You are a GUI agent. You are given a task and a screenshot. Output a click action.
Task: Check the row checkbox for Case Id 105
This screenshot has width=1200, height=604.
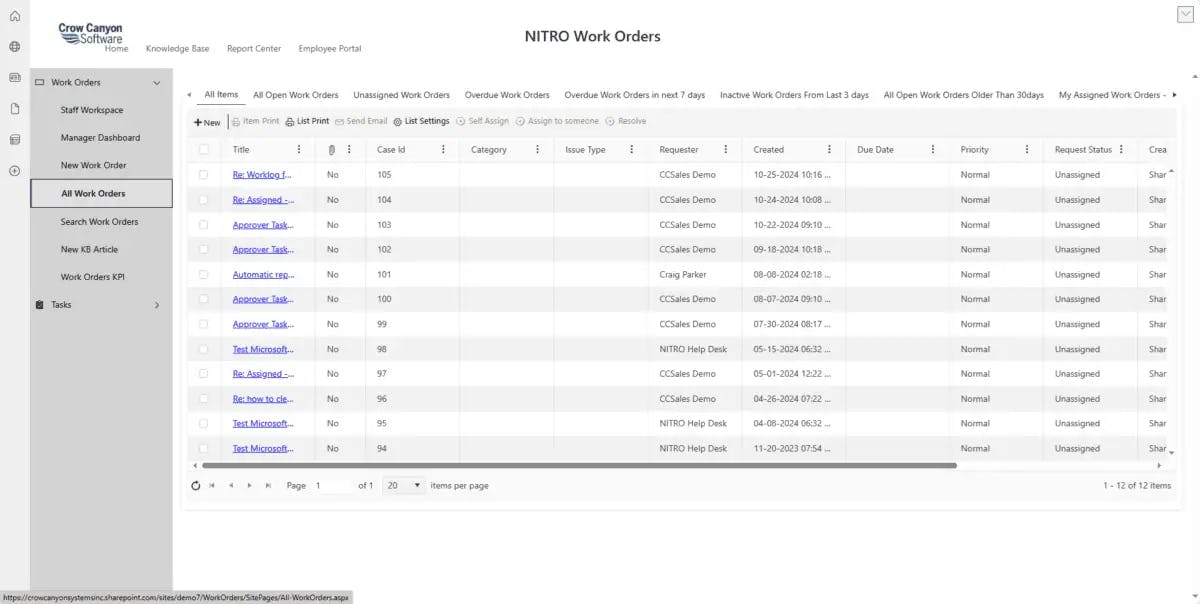[204, 174]
